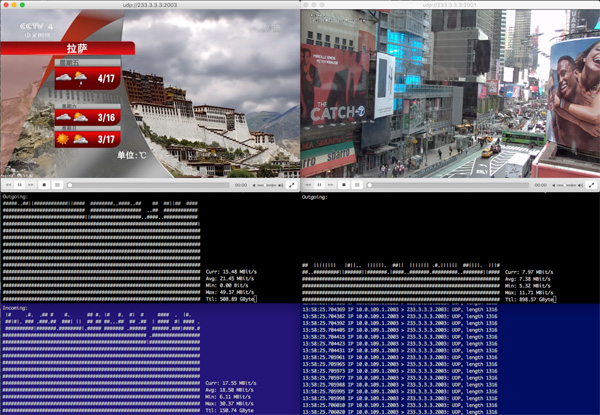Screen dimensions: 600x415
Task: Click the packet log line stamped 13:58:25.705961
Action: tap(400, 357)
